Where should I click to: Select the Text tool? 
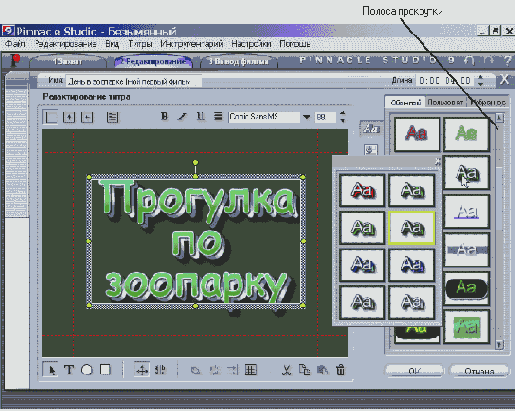[x=69, y=370]
